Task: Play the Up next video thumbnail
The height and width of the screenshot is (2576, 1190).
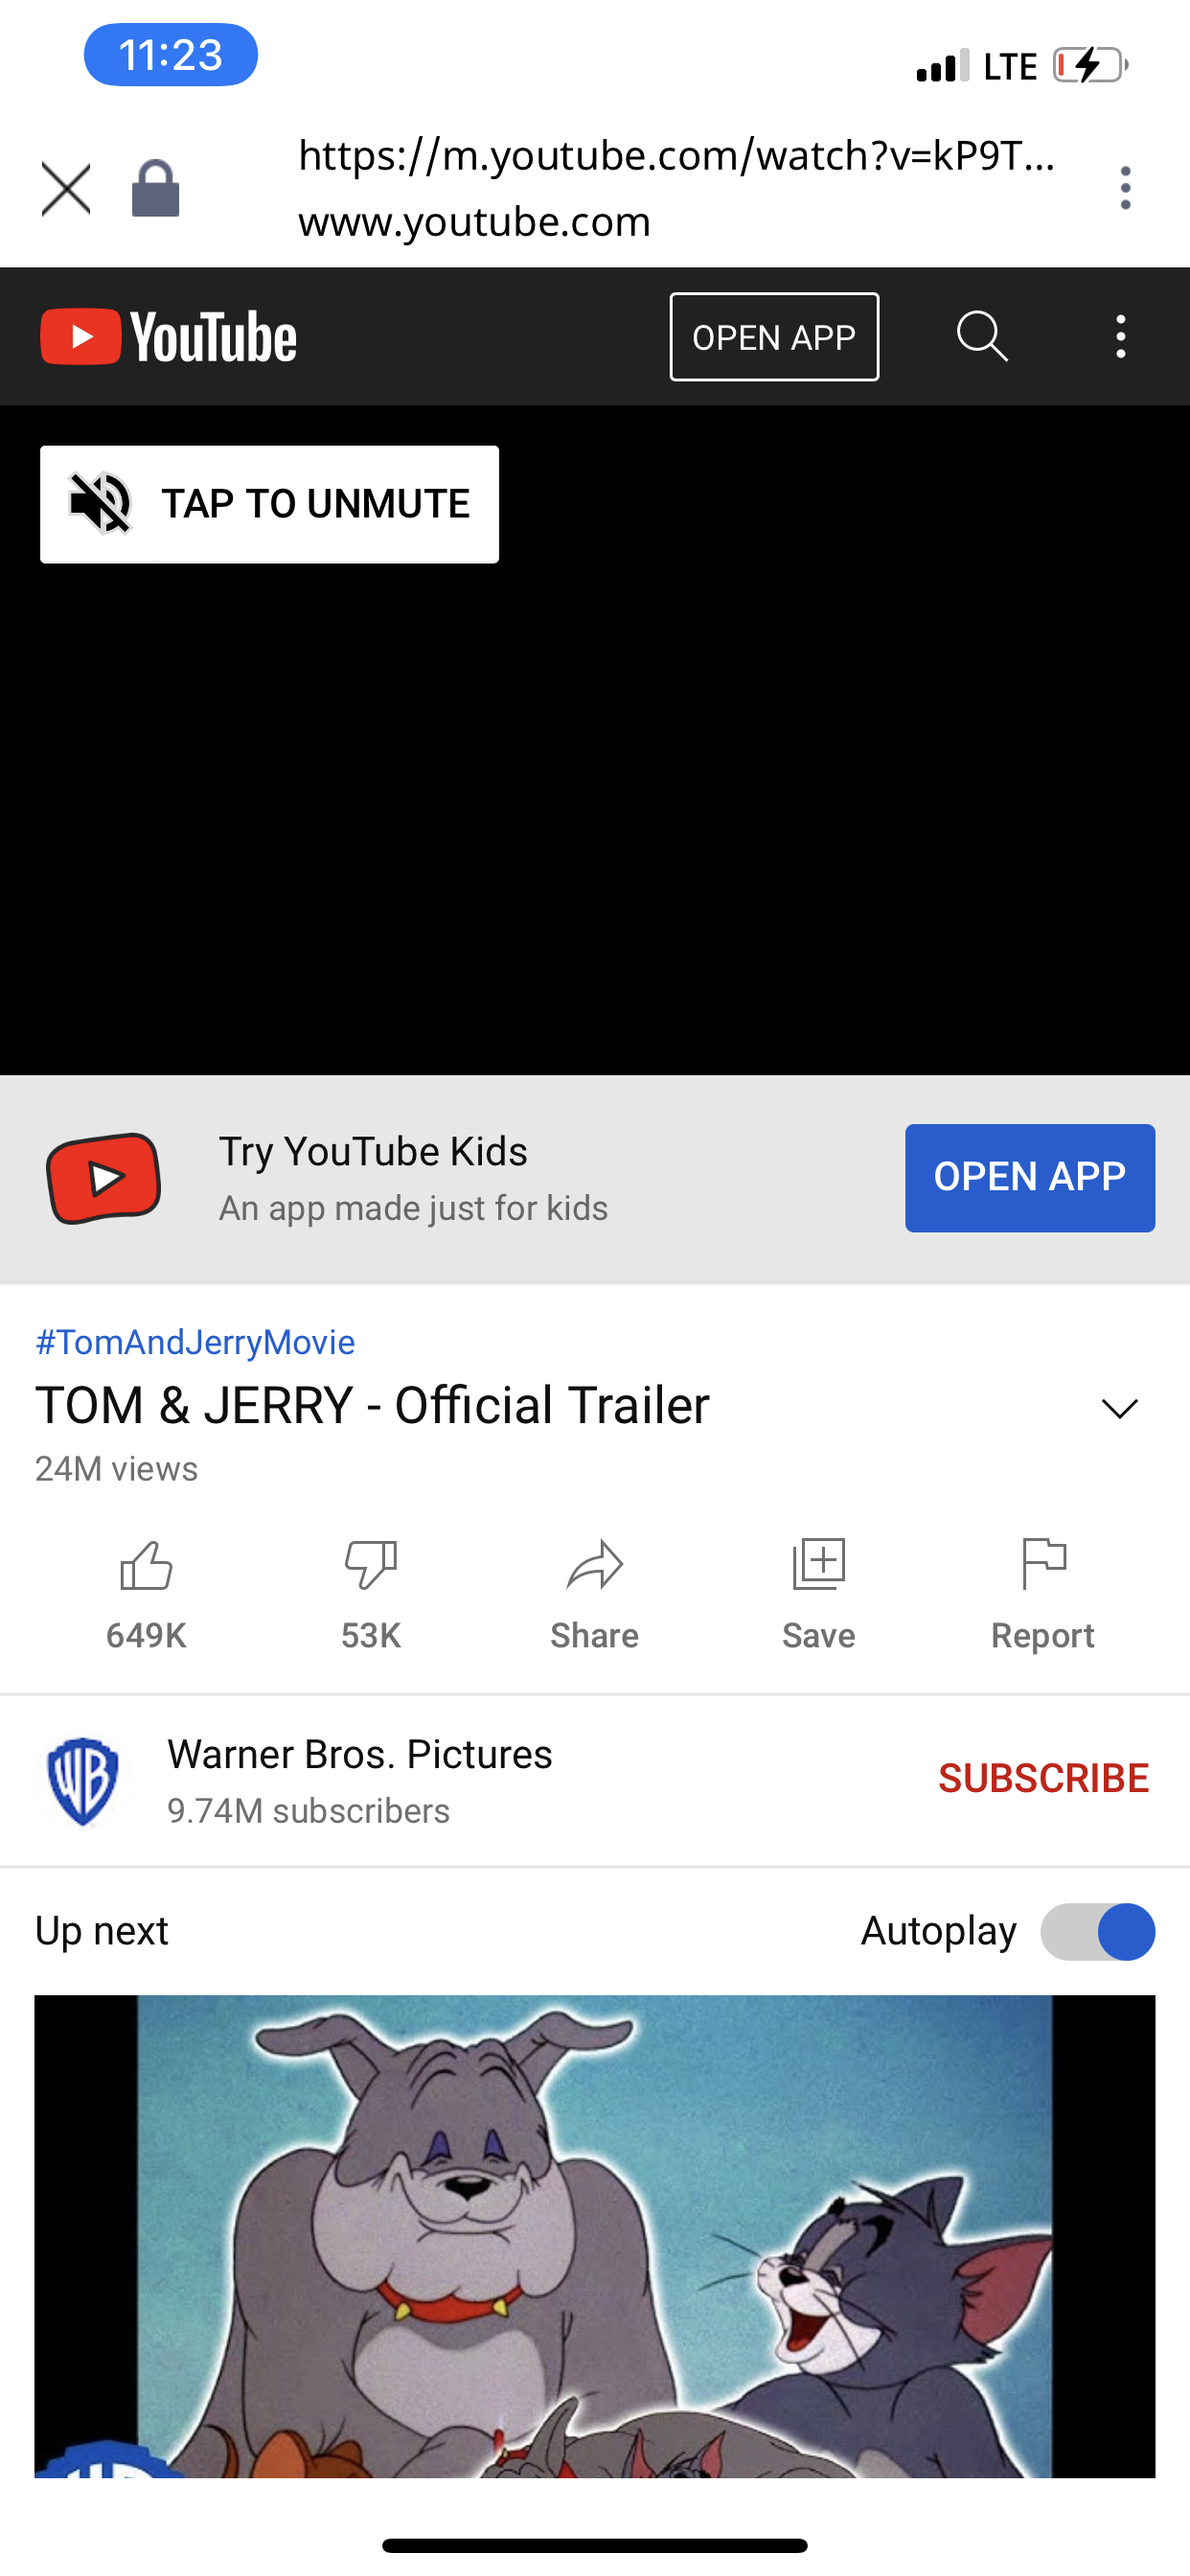Action: pos(594,2235)
